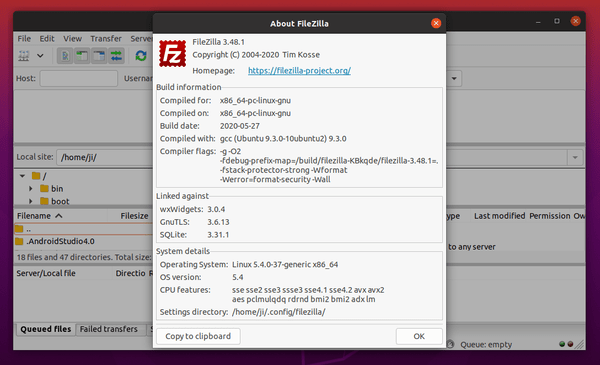
Task: Click the Server/Local file column header
Action: [46, 273]
